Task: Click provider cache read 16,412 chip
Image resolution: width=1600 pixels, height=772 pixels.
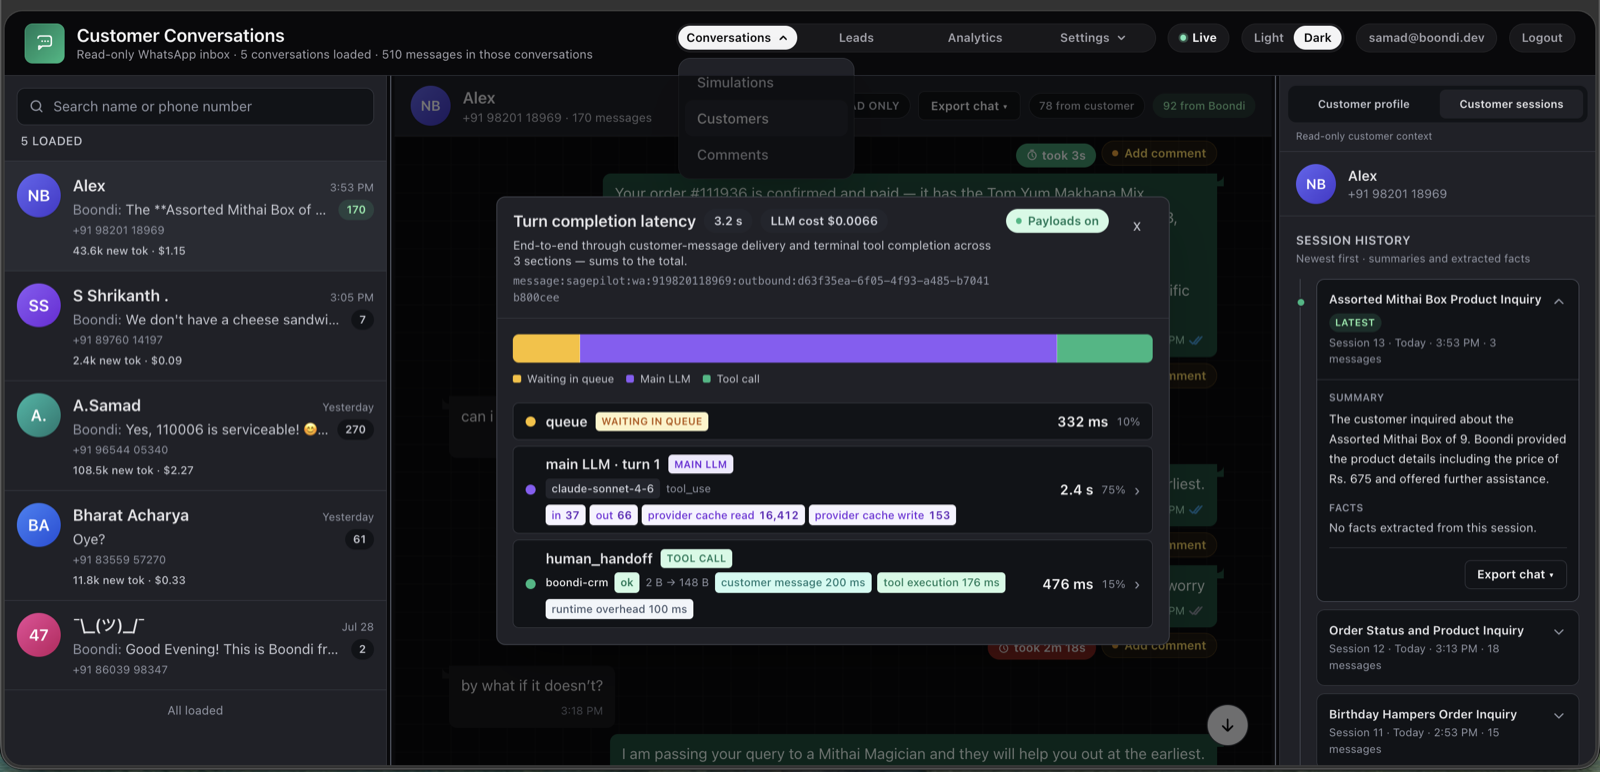Action: point(723,516)
